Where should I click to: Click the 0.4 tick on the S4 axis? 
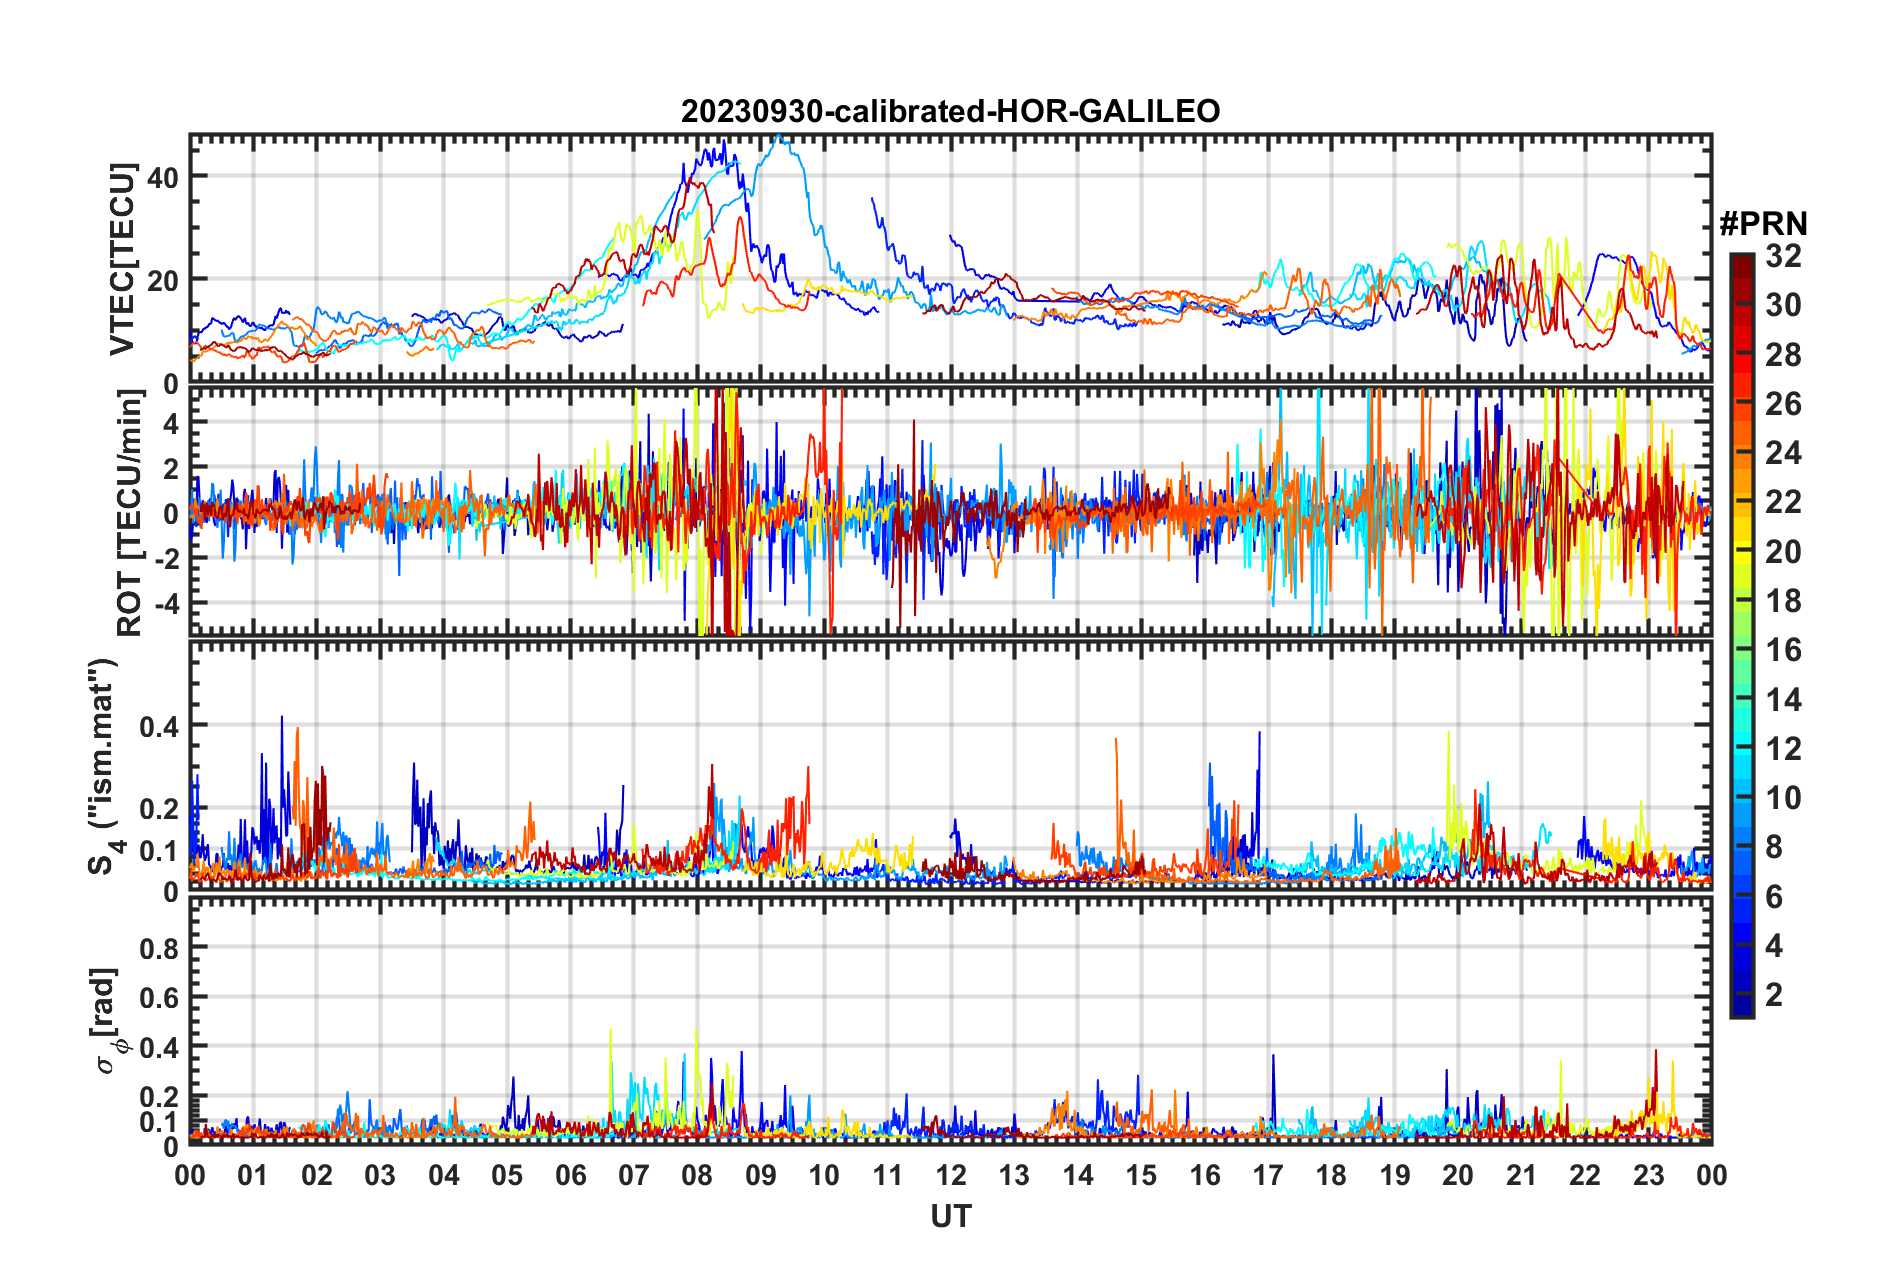tap(160, 727)
